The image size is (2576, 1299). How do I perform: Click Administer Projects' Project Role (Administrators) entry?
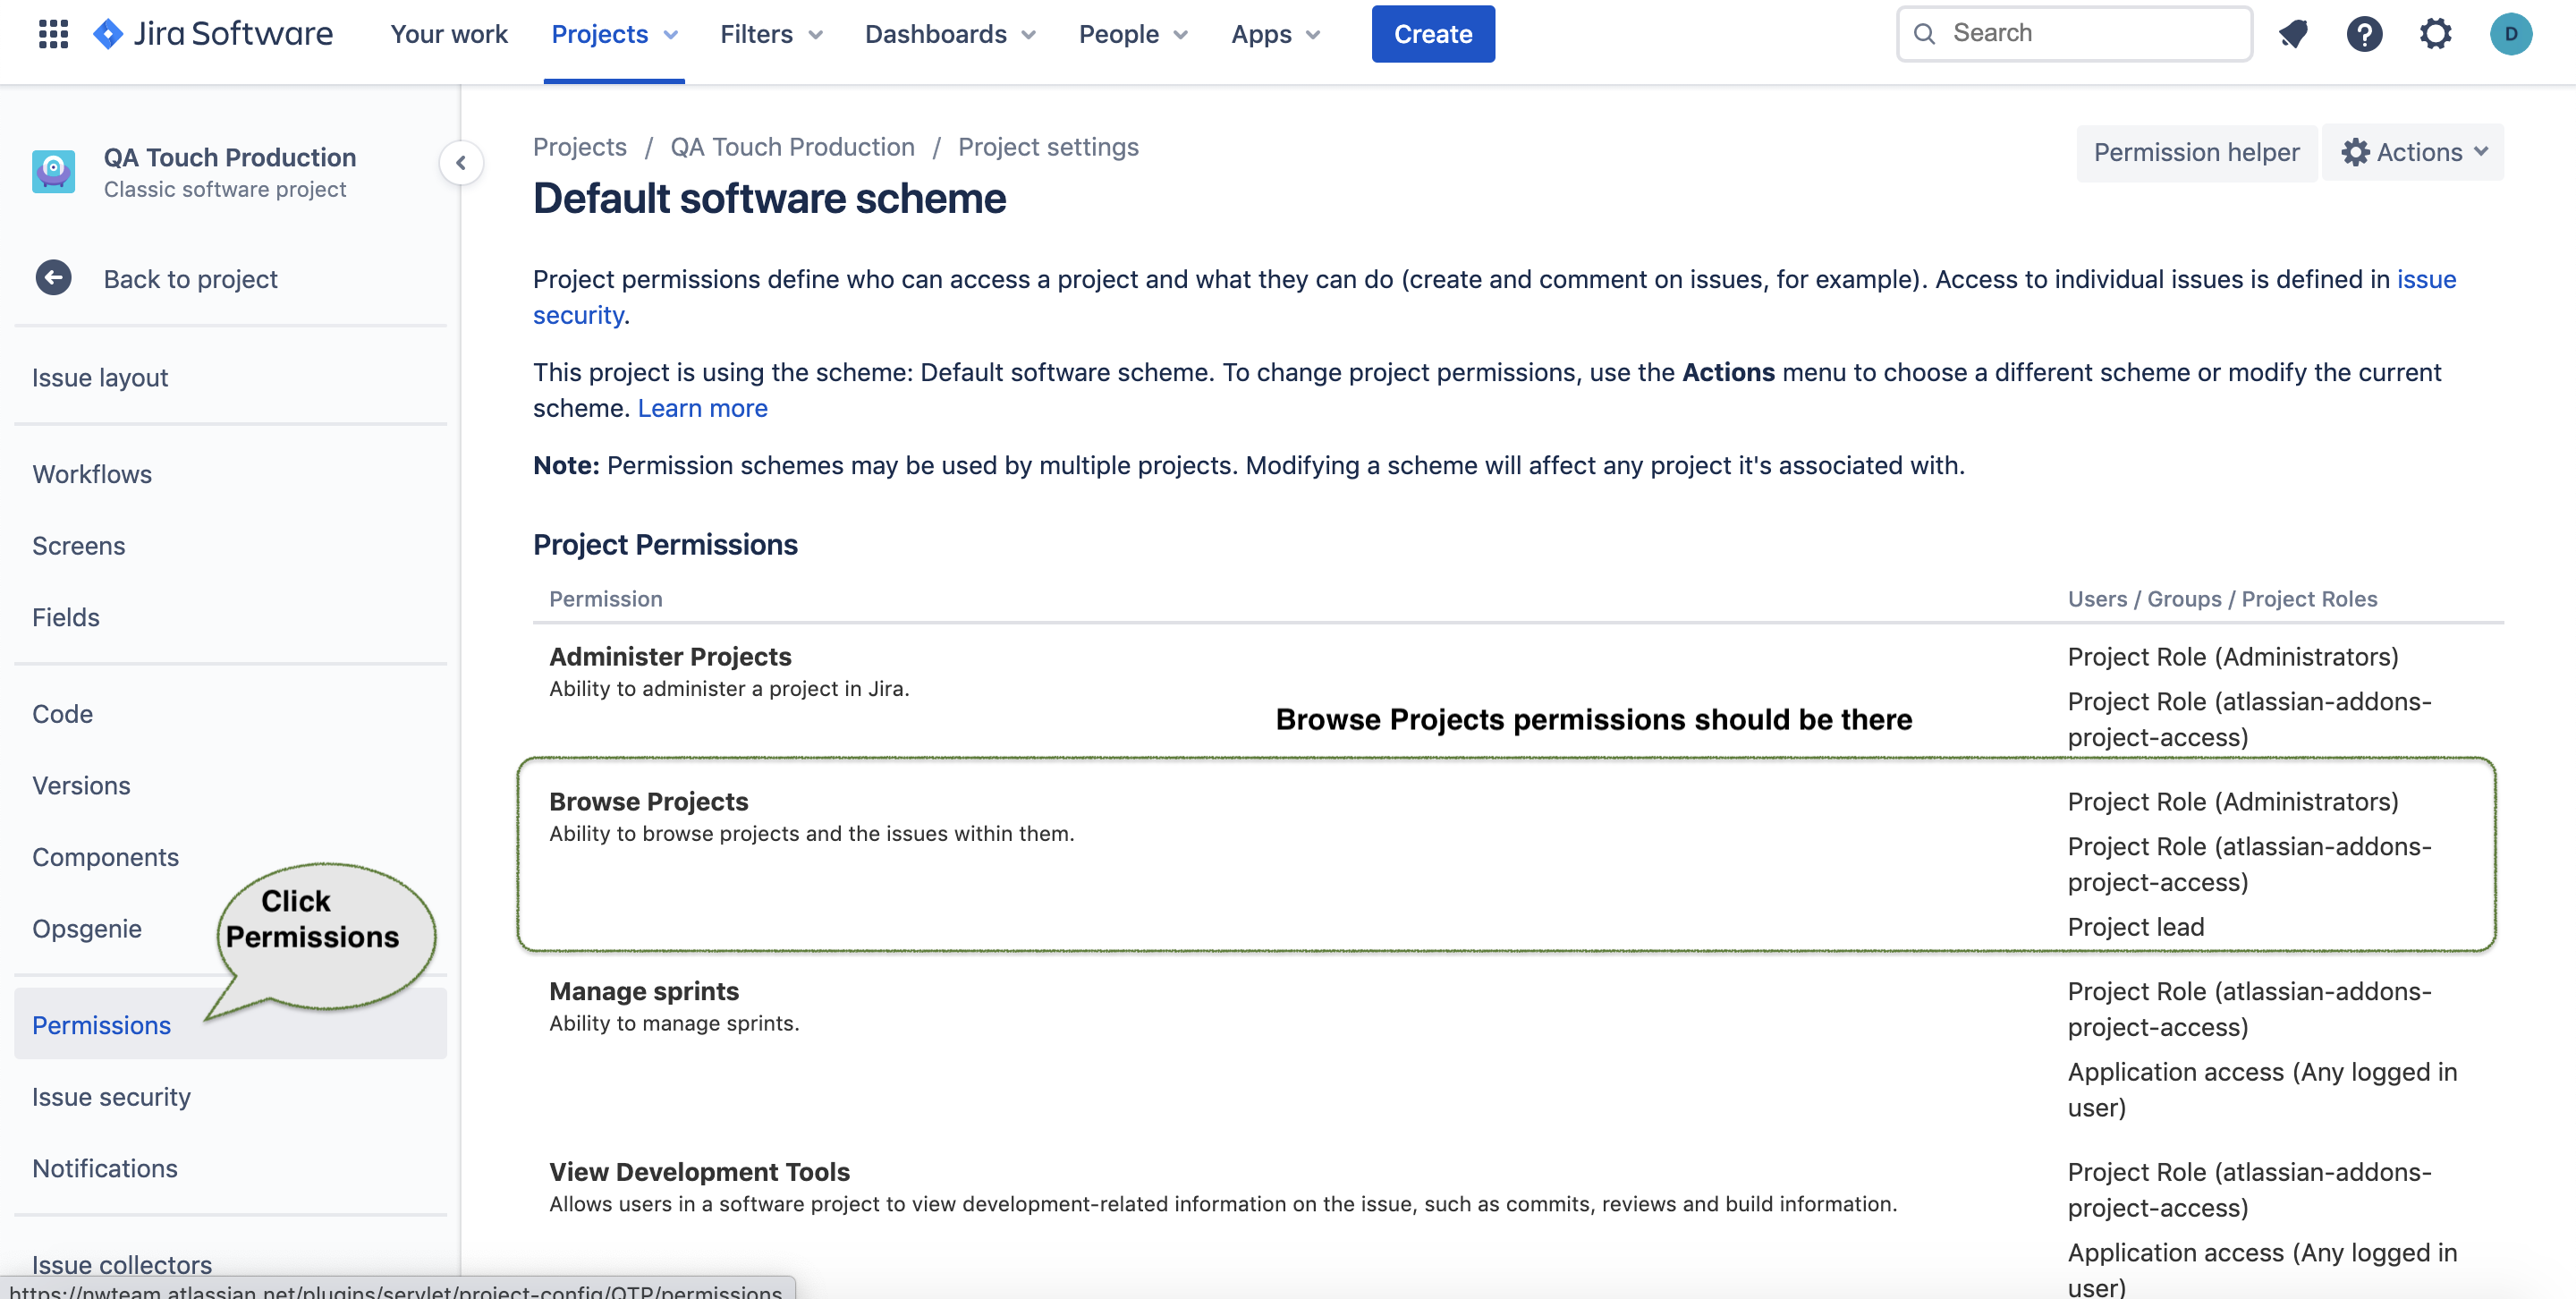coord(2232,656)
